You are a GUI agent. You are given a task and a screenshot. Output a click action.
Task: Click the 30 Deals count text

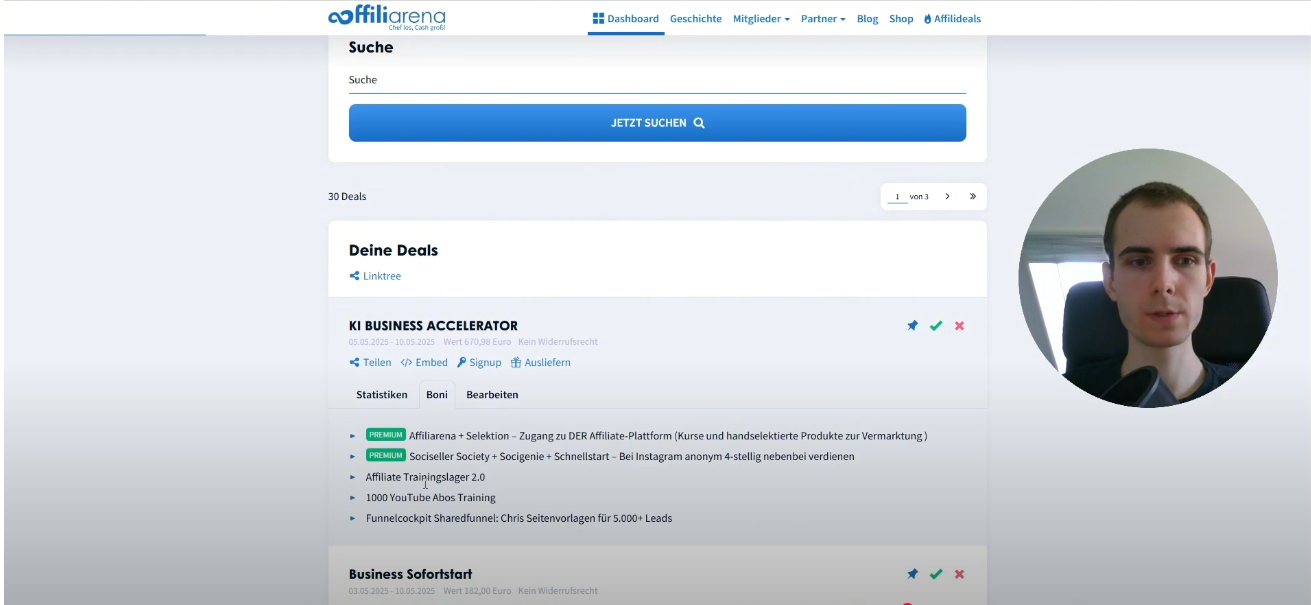coord(347,196)
